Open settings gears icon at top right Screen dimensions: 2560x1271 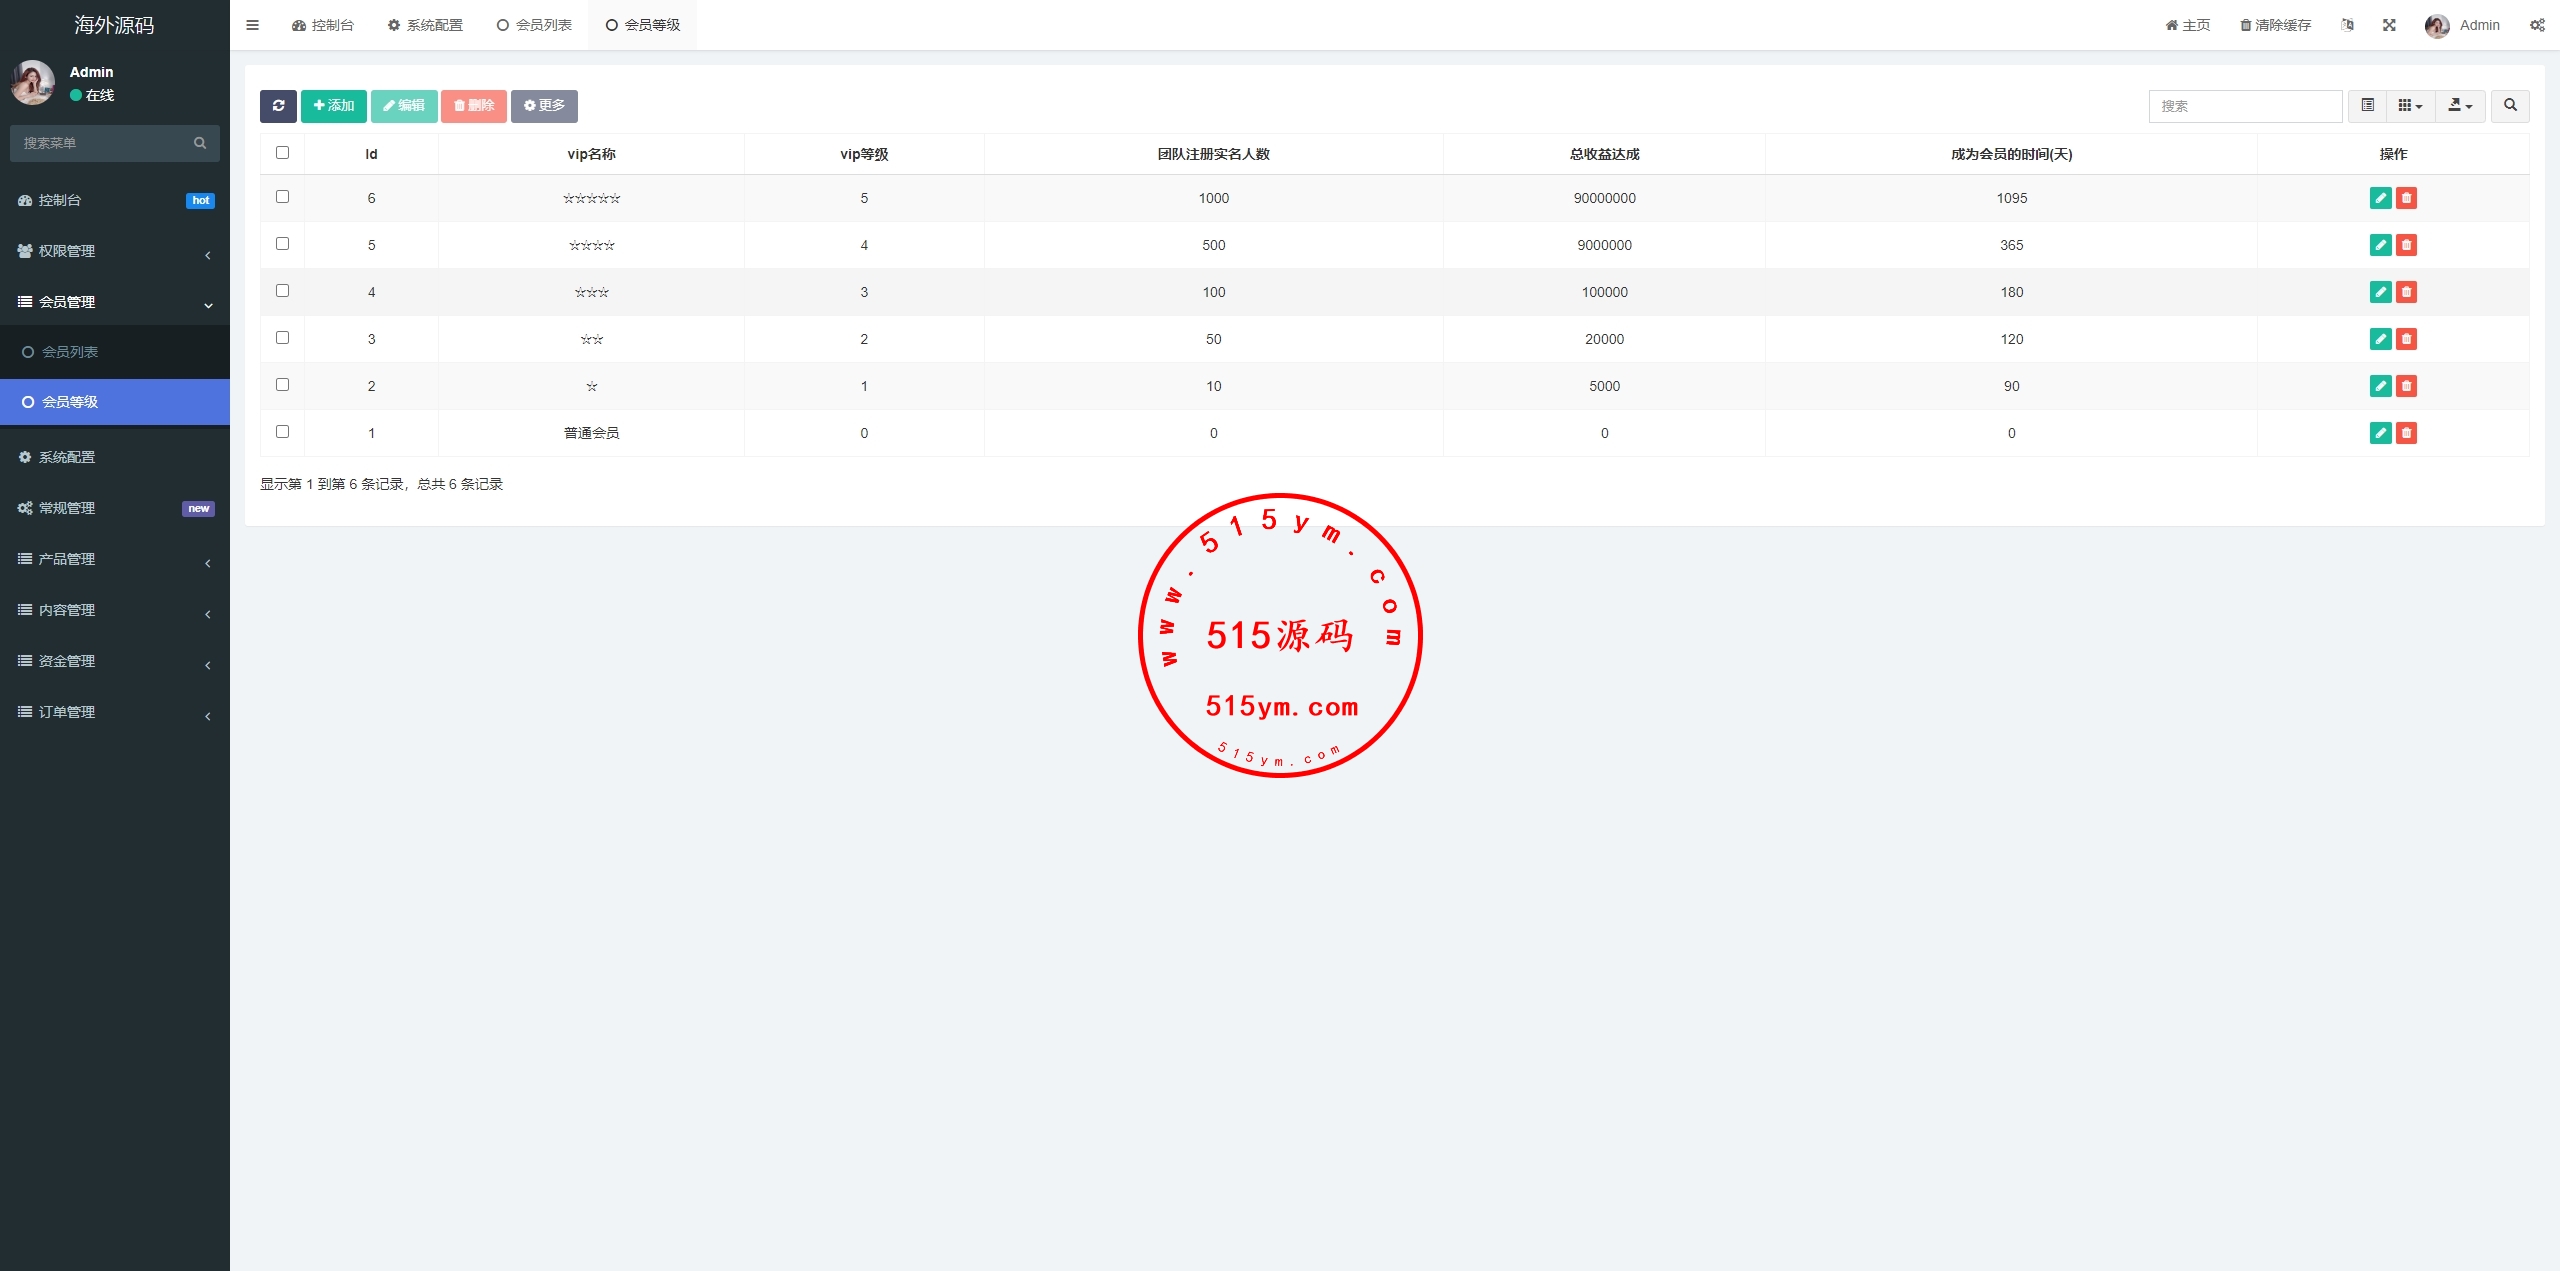click(2537, 25)
